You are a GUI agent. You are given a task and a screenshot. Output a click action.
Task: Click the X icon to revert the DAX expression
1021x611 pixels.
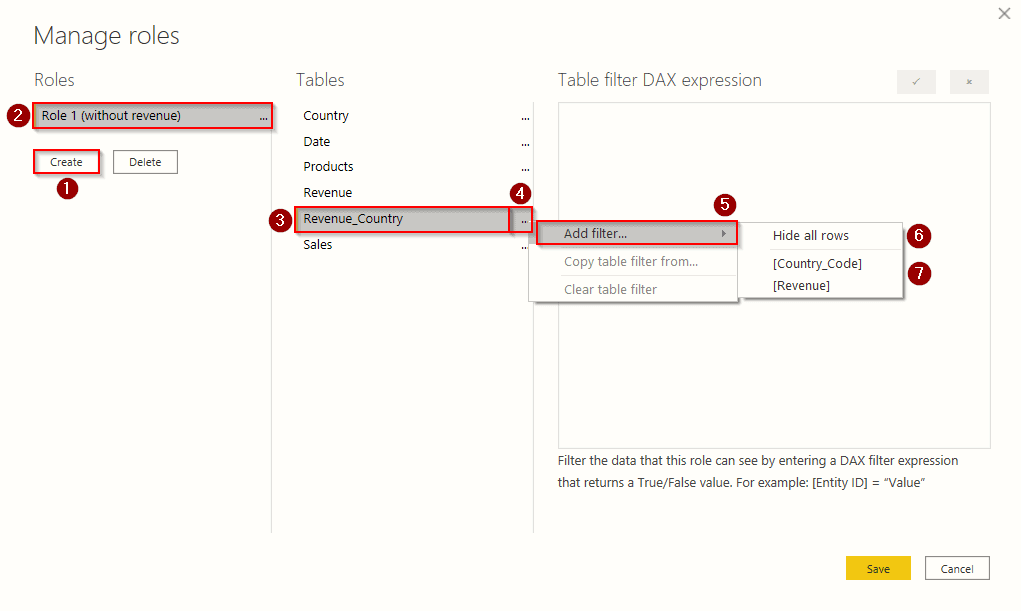coord(968,81)
